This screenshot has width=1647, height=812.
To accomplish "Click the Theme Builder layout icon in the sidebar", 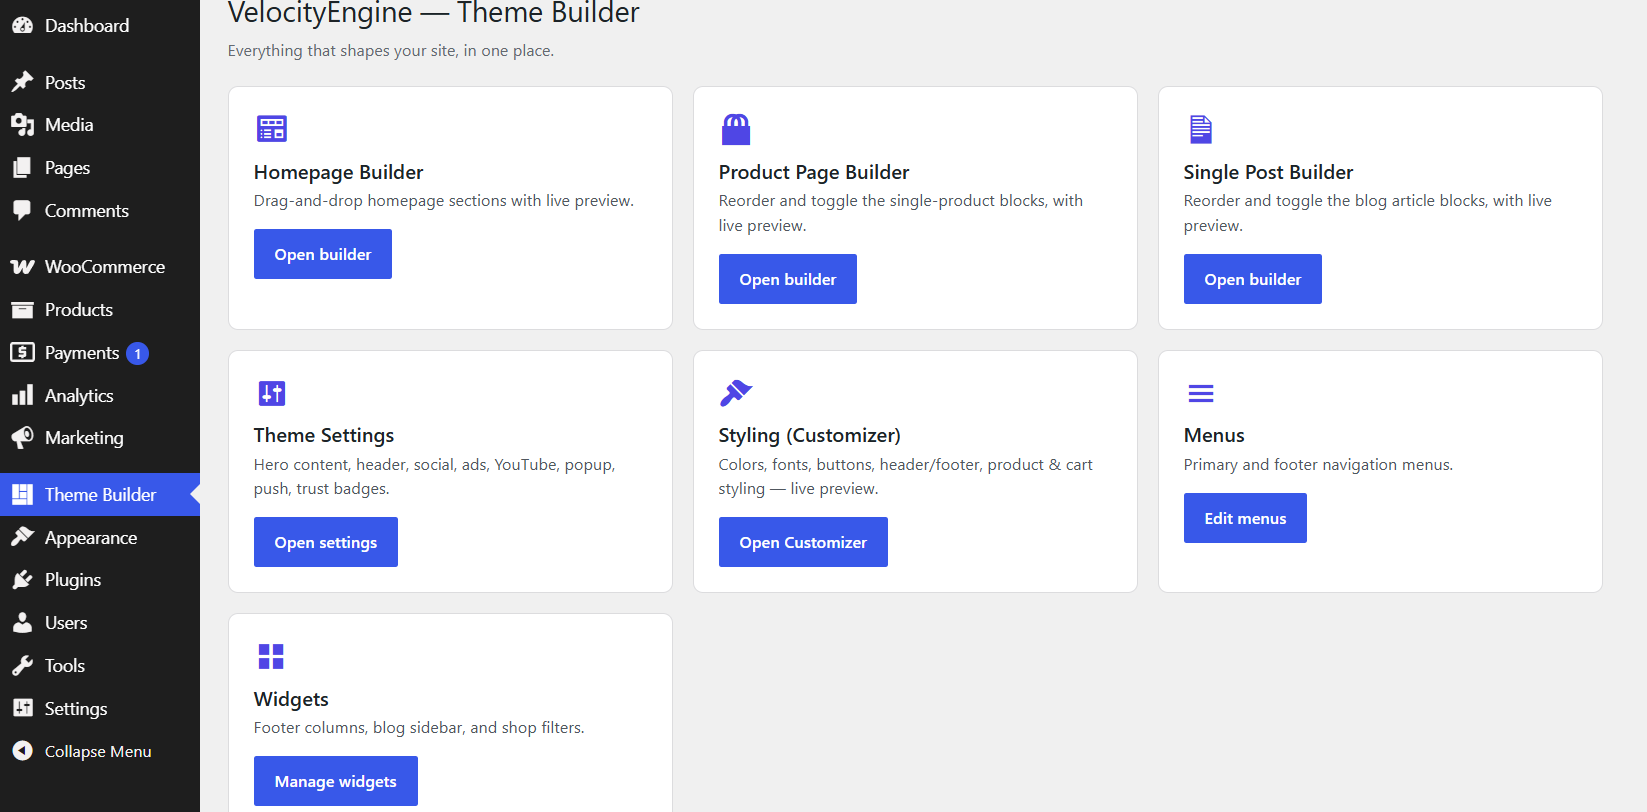I will tap(22, 494).
